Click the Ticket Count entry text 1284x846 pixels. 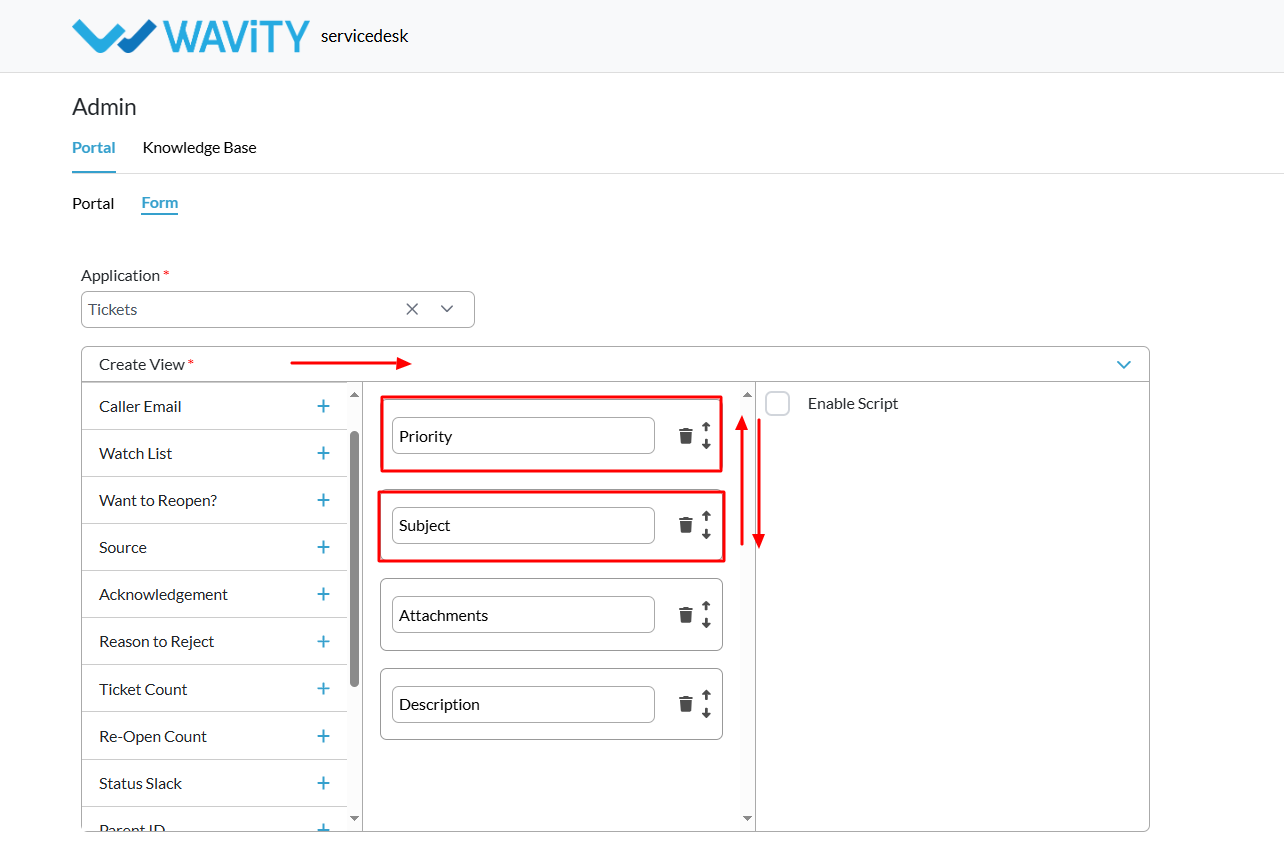[x=143, y=689]
